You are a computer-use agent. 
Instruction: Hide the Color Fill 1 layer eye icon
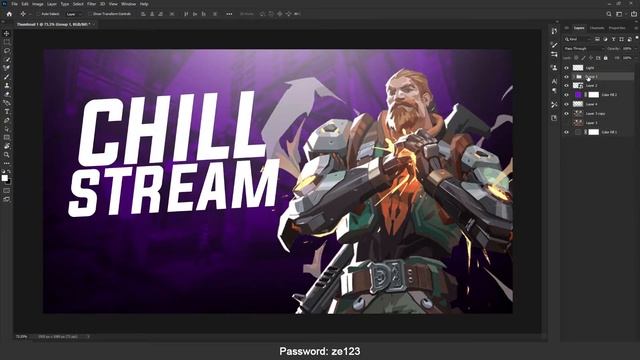coord(567,132)
